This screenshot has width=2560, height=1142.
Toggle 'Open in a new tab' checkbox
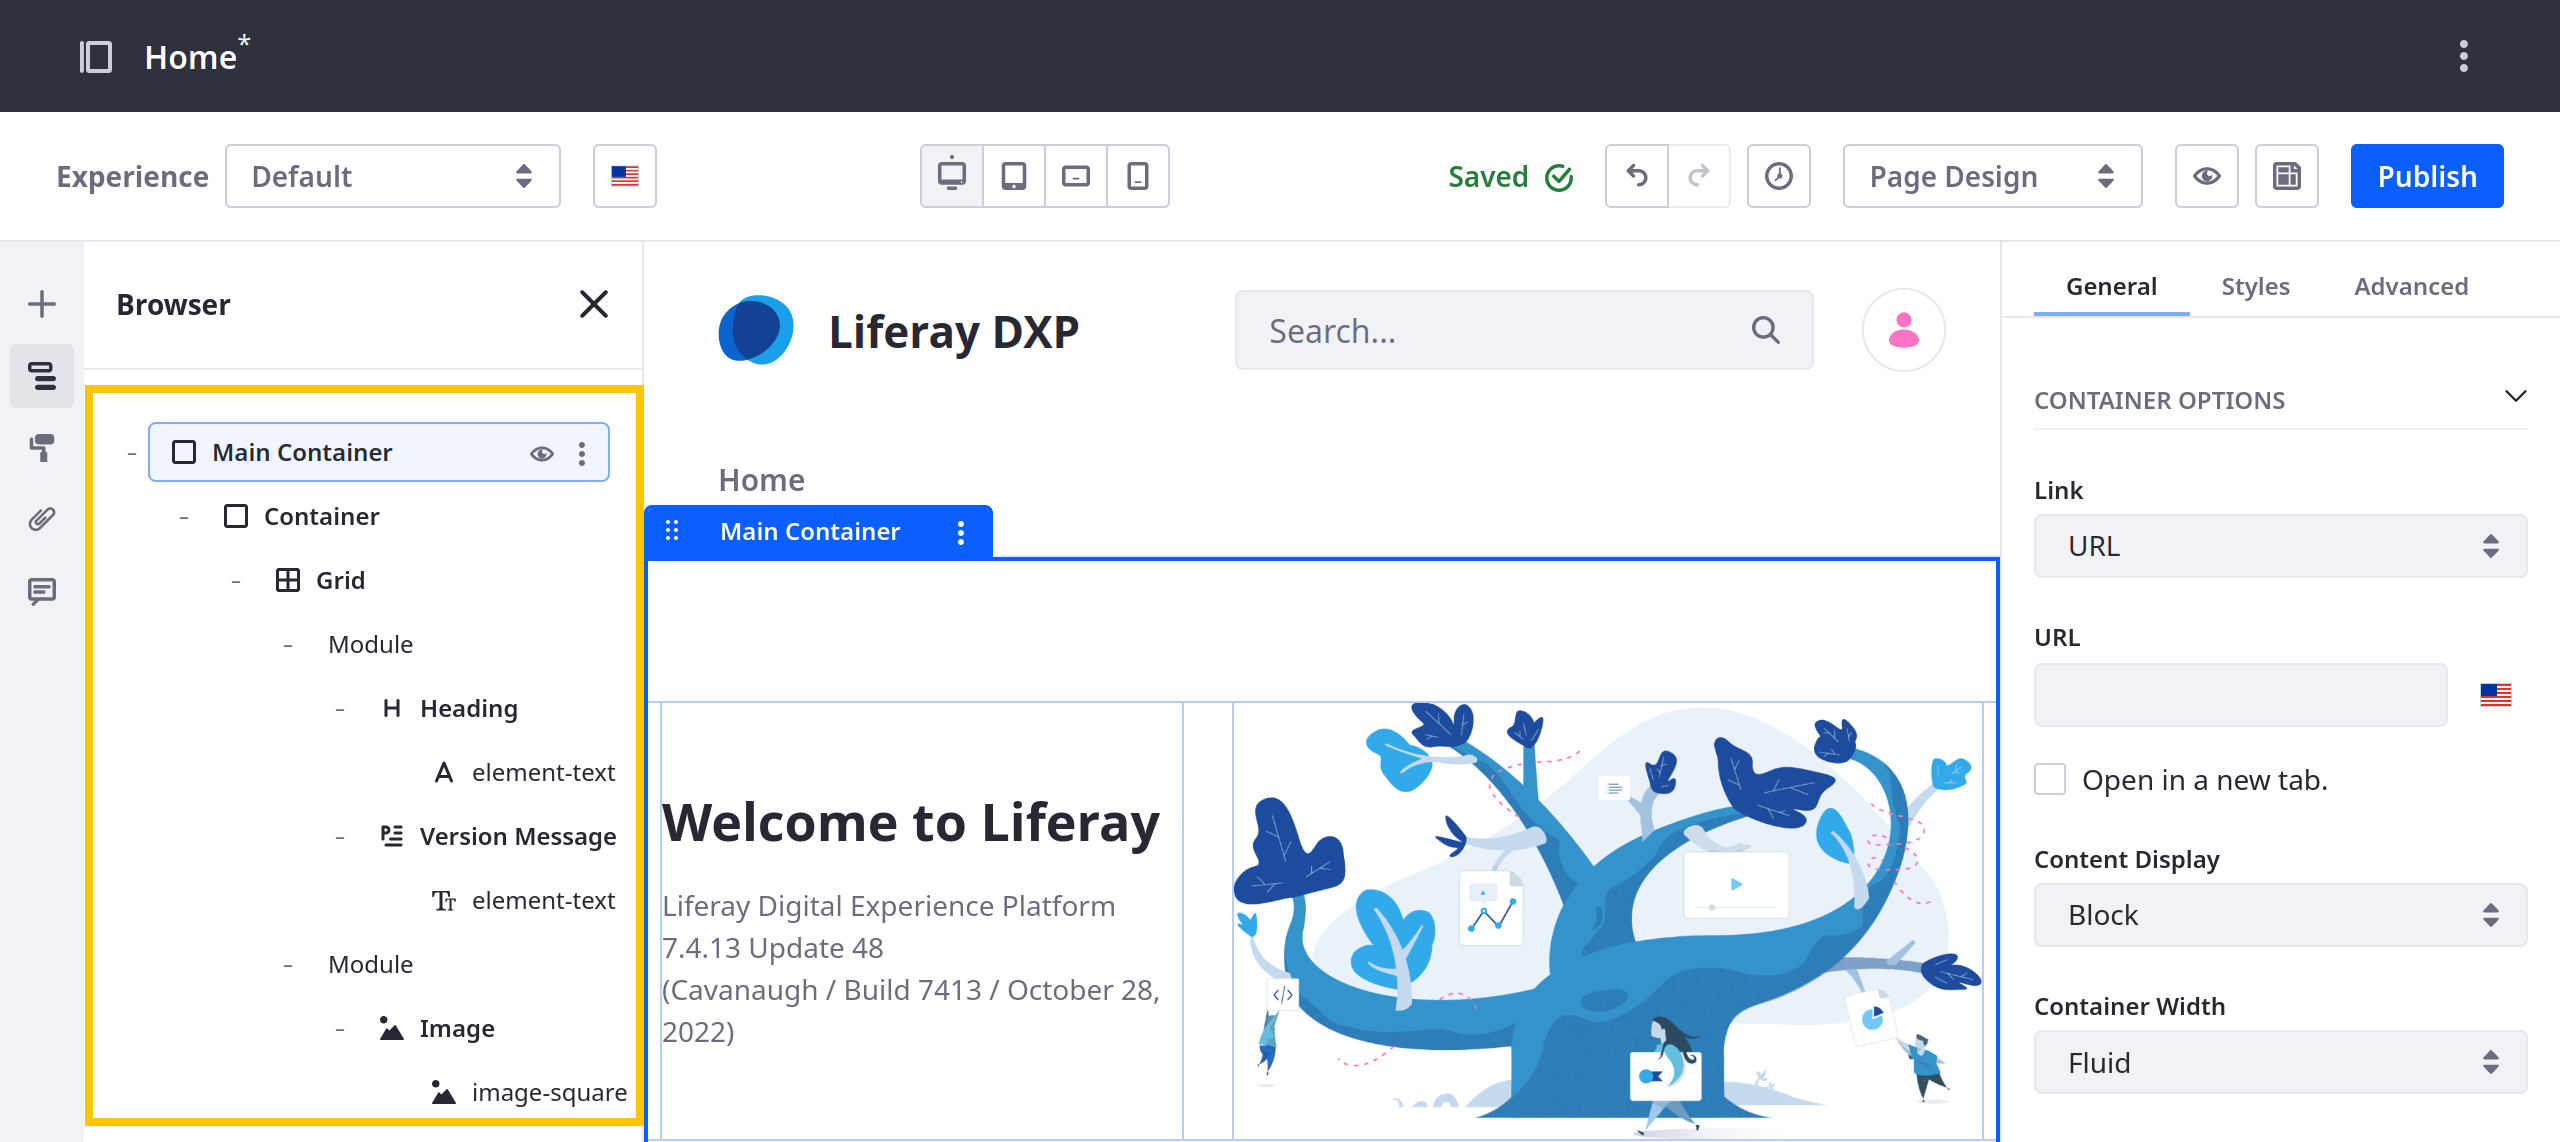coord(2051,779)
